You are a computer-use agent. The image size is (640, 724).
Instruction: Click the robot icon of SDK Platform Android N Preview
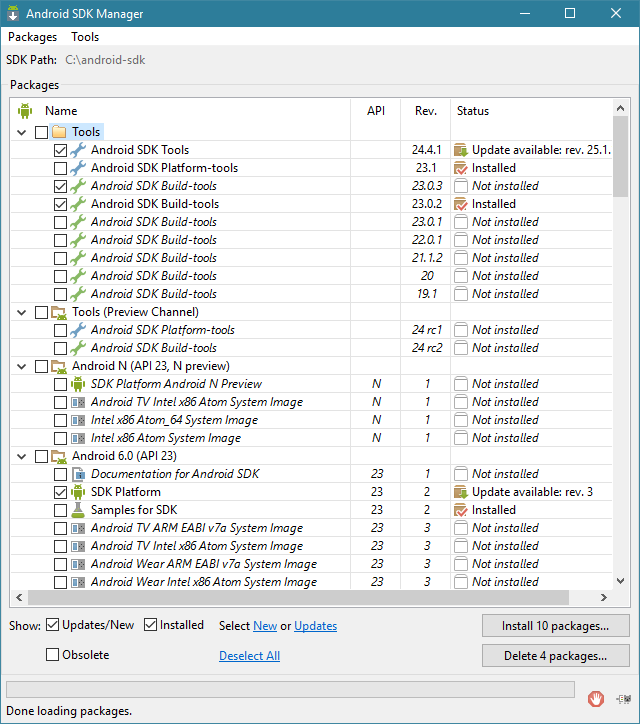click(78, 384)
